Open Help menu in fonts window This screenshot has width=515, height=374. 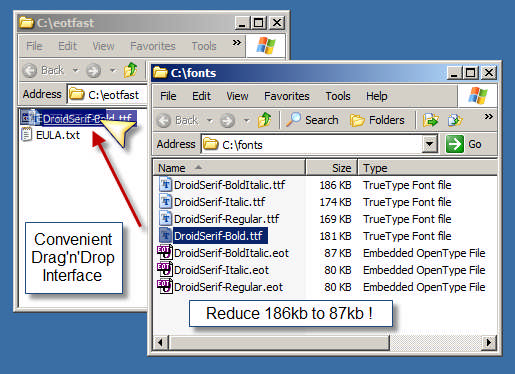point(377,96)
